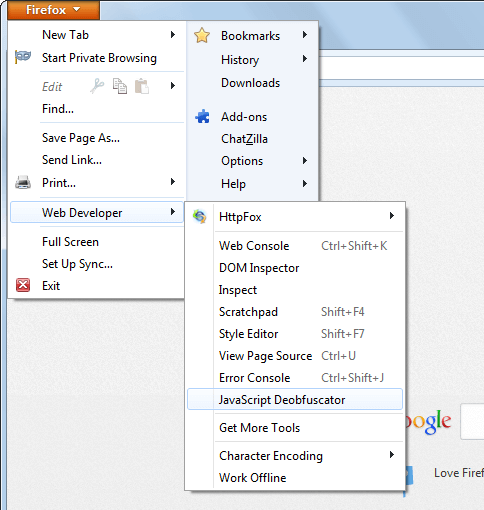Expand the History submenu arrow
The height and width of the screenshot is (510, 484).
pos(304,59)
